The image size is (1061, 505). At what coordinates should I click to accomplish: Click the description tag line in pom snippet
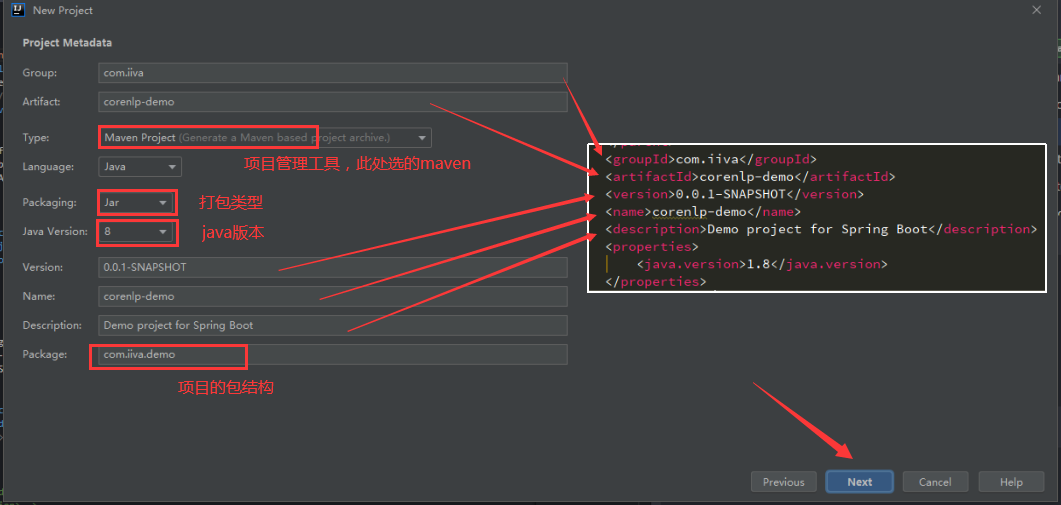tap(821, 229)
